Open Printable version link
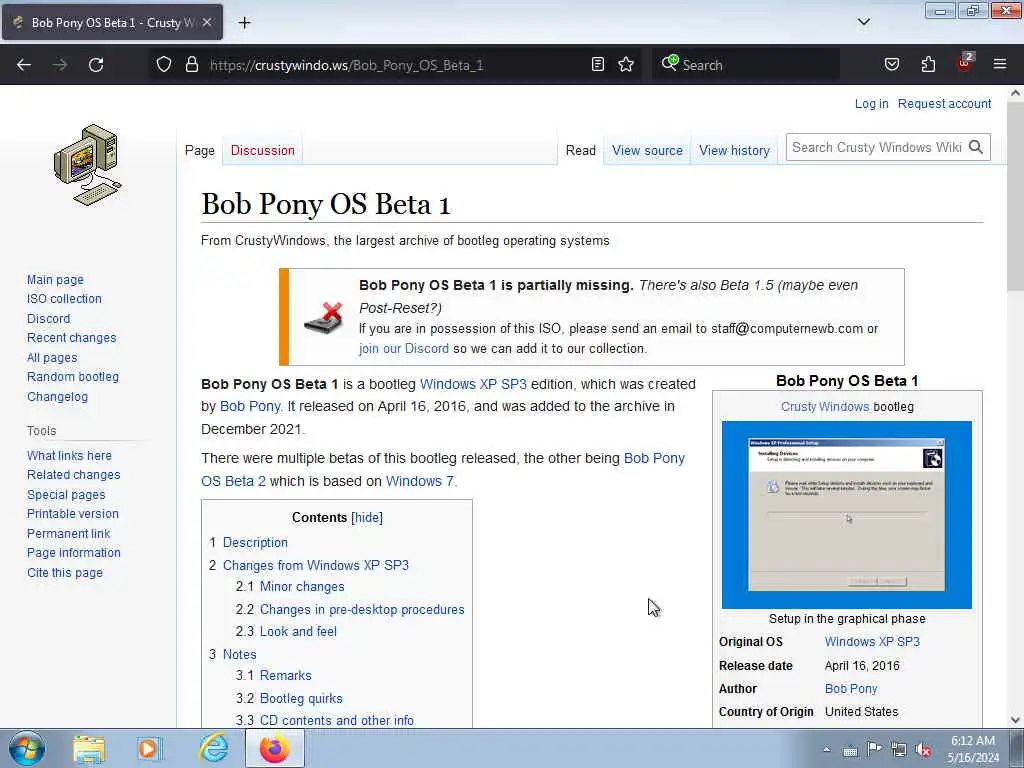The height and width of the screenshot is (768, 1024). pos(73,514)
